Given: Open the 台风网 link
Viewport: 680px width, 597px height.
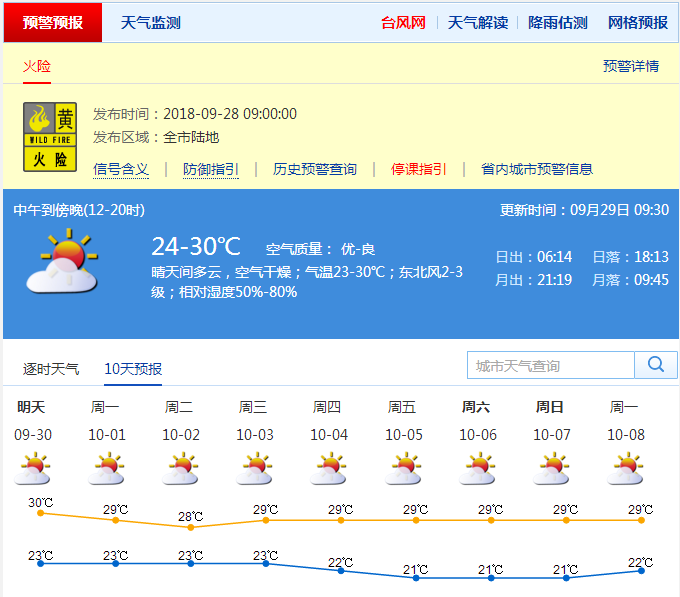Looking at the screenshot, I should click(x=403, y=22).
